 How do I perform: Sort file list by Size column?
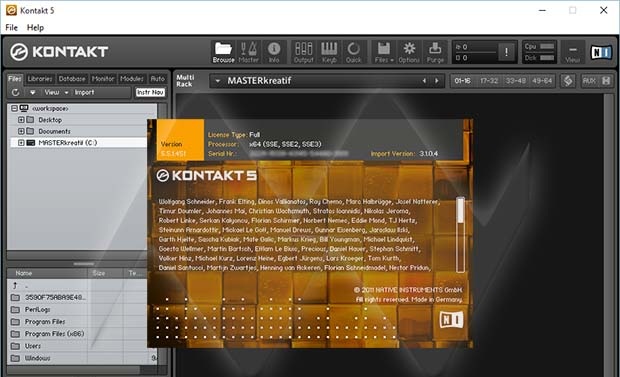tap(105, 273)
